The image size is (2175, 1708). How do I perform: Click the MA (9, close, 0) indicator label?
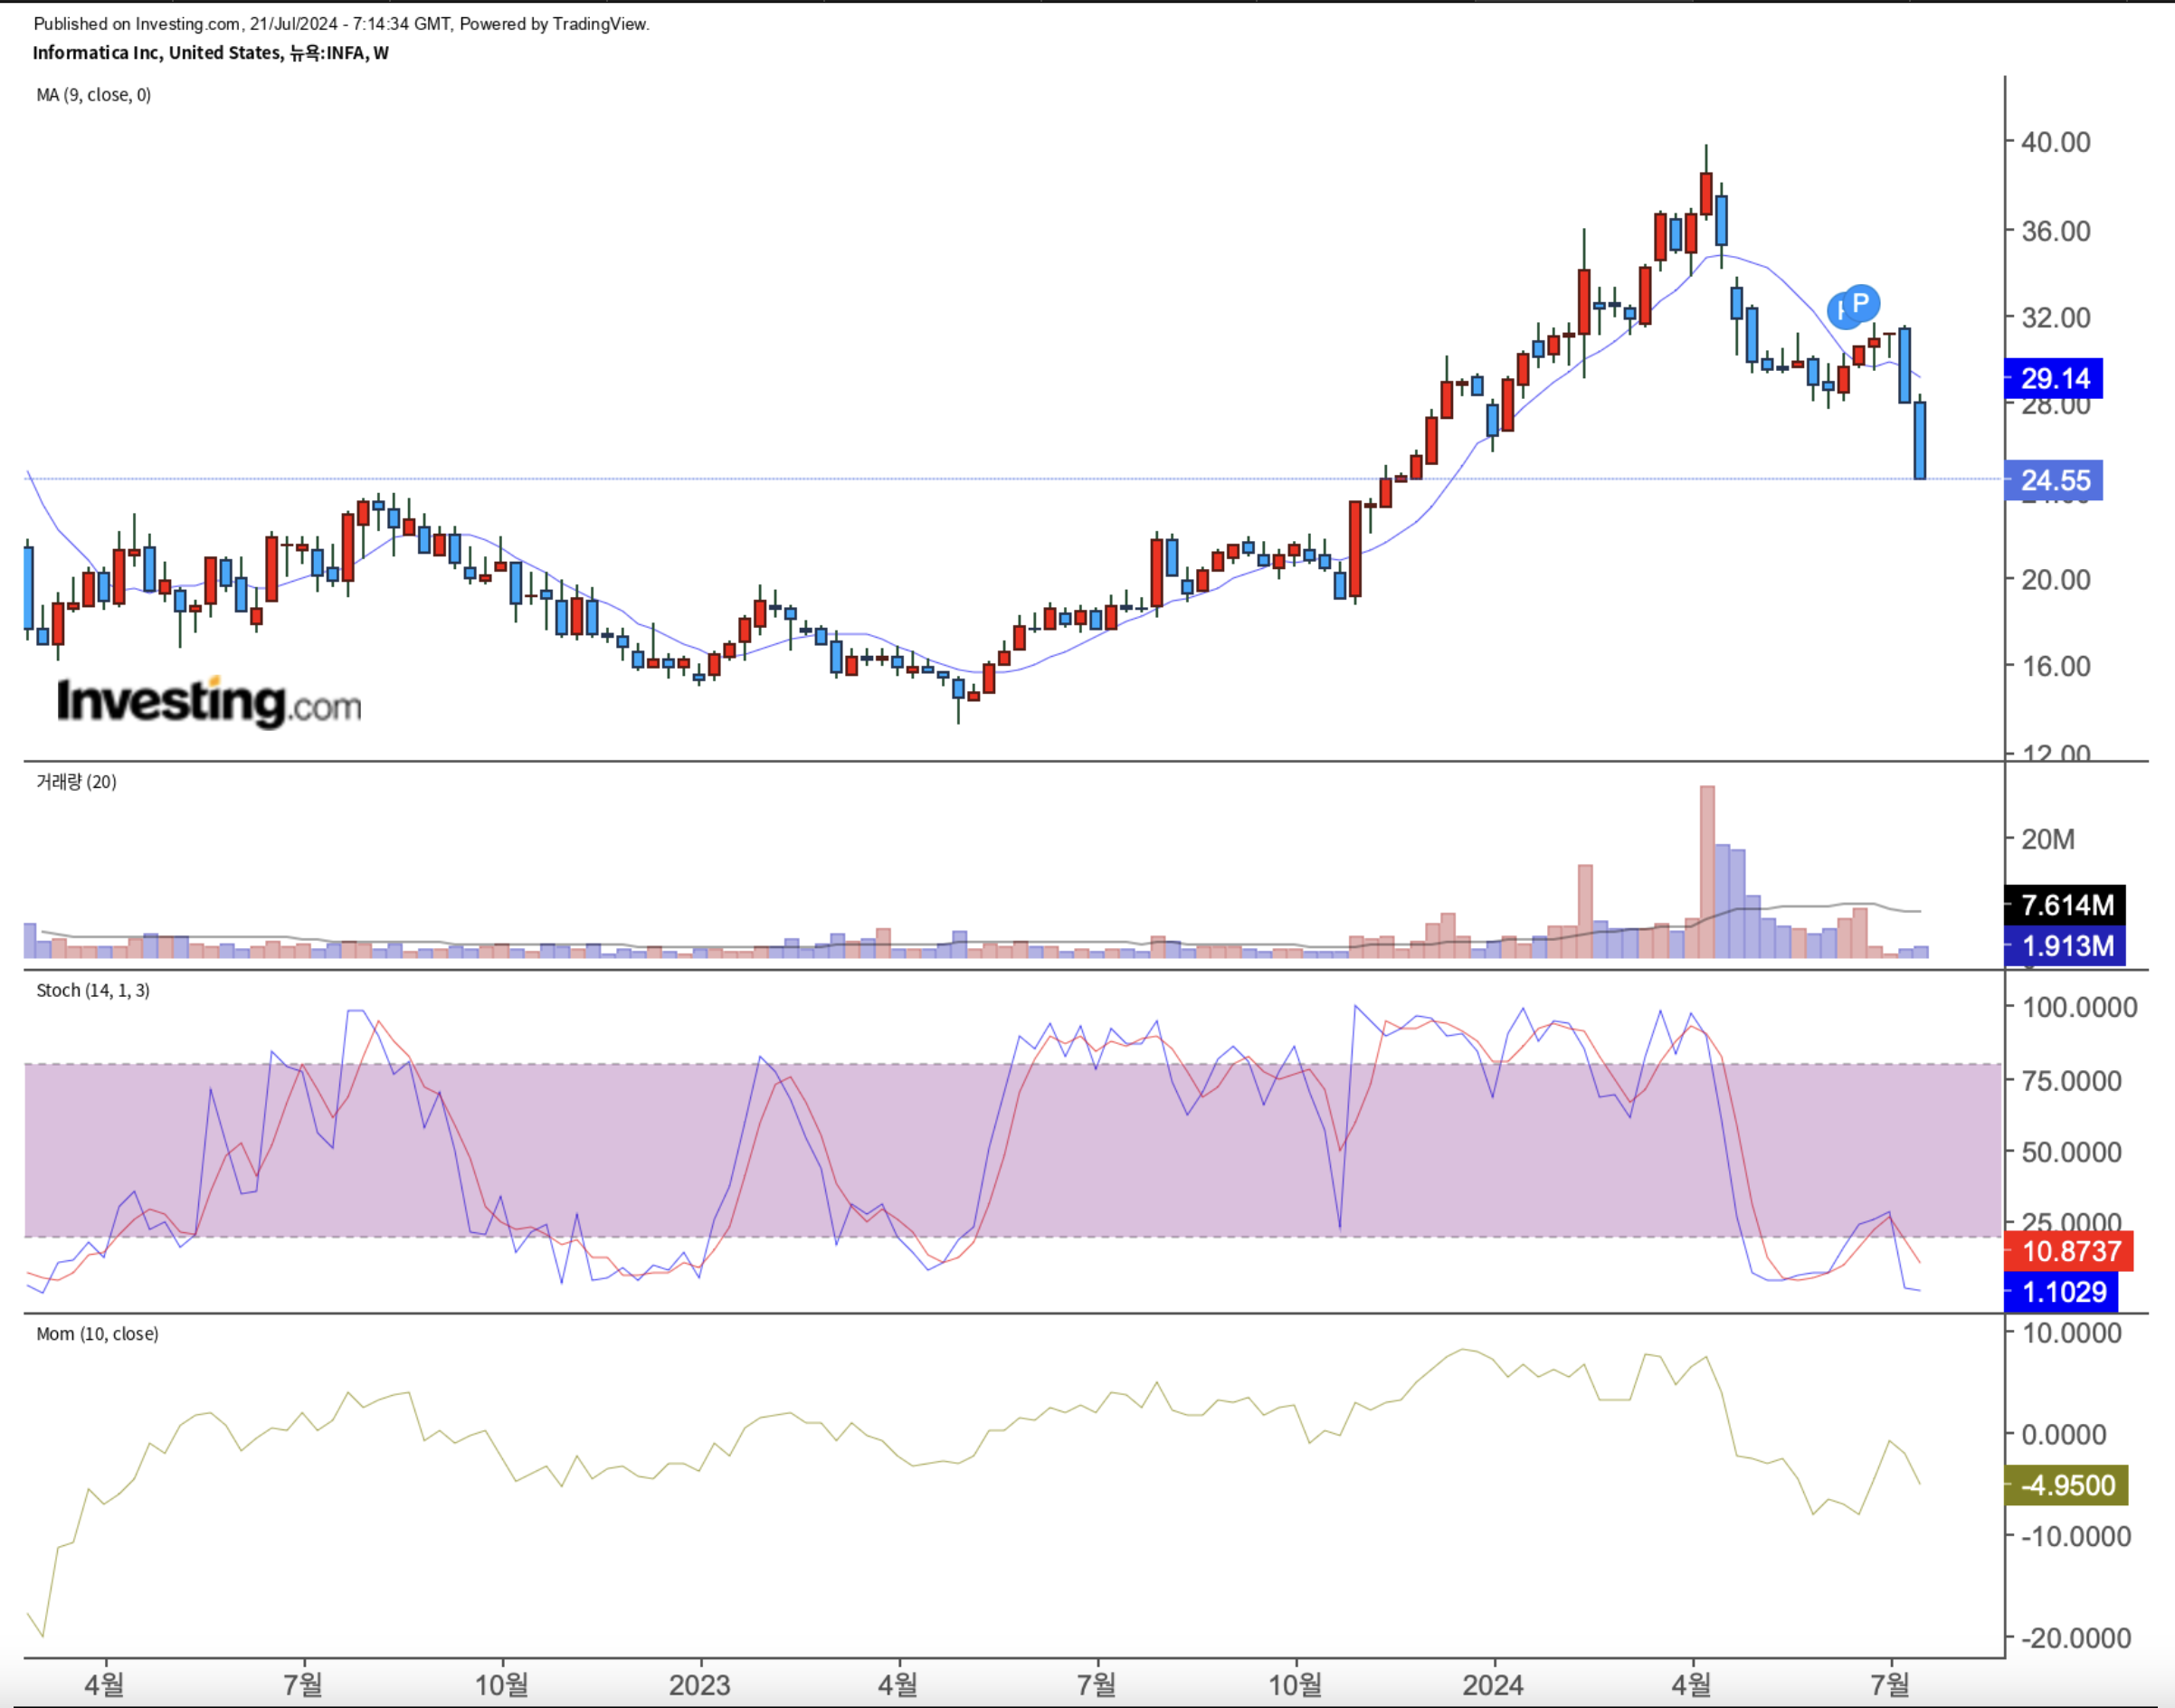point(94,95)
